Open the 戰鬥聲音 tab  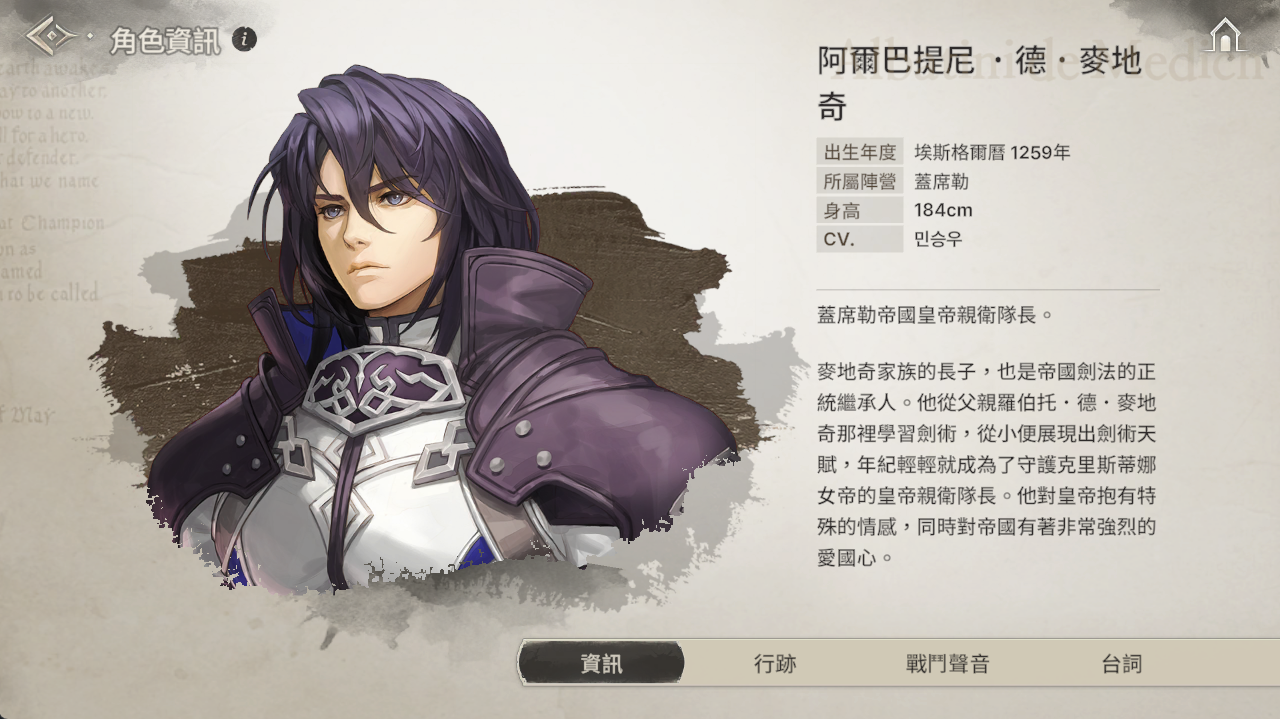[x=947, y=663]
